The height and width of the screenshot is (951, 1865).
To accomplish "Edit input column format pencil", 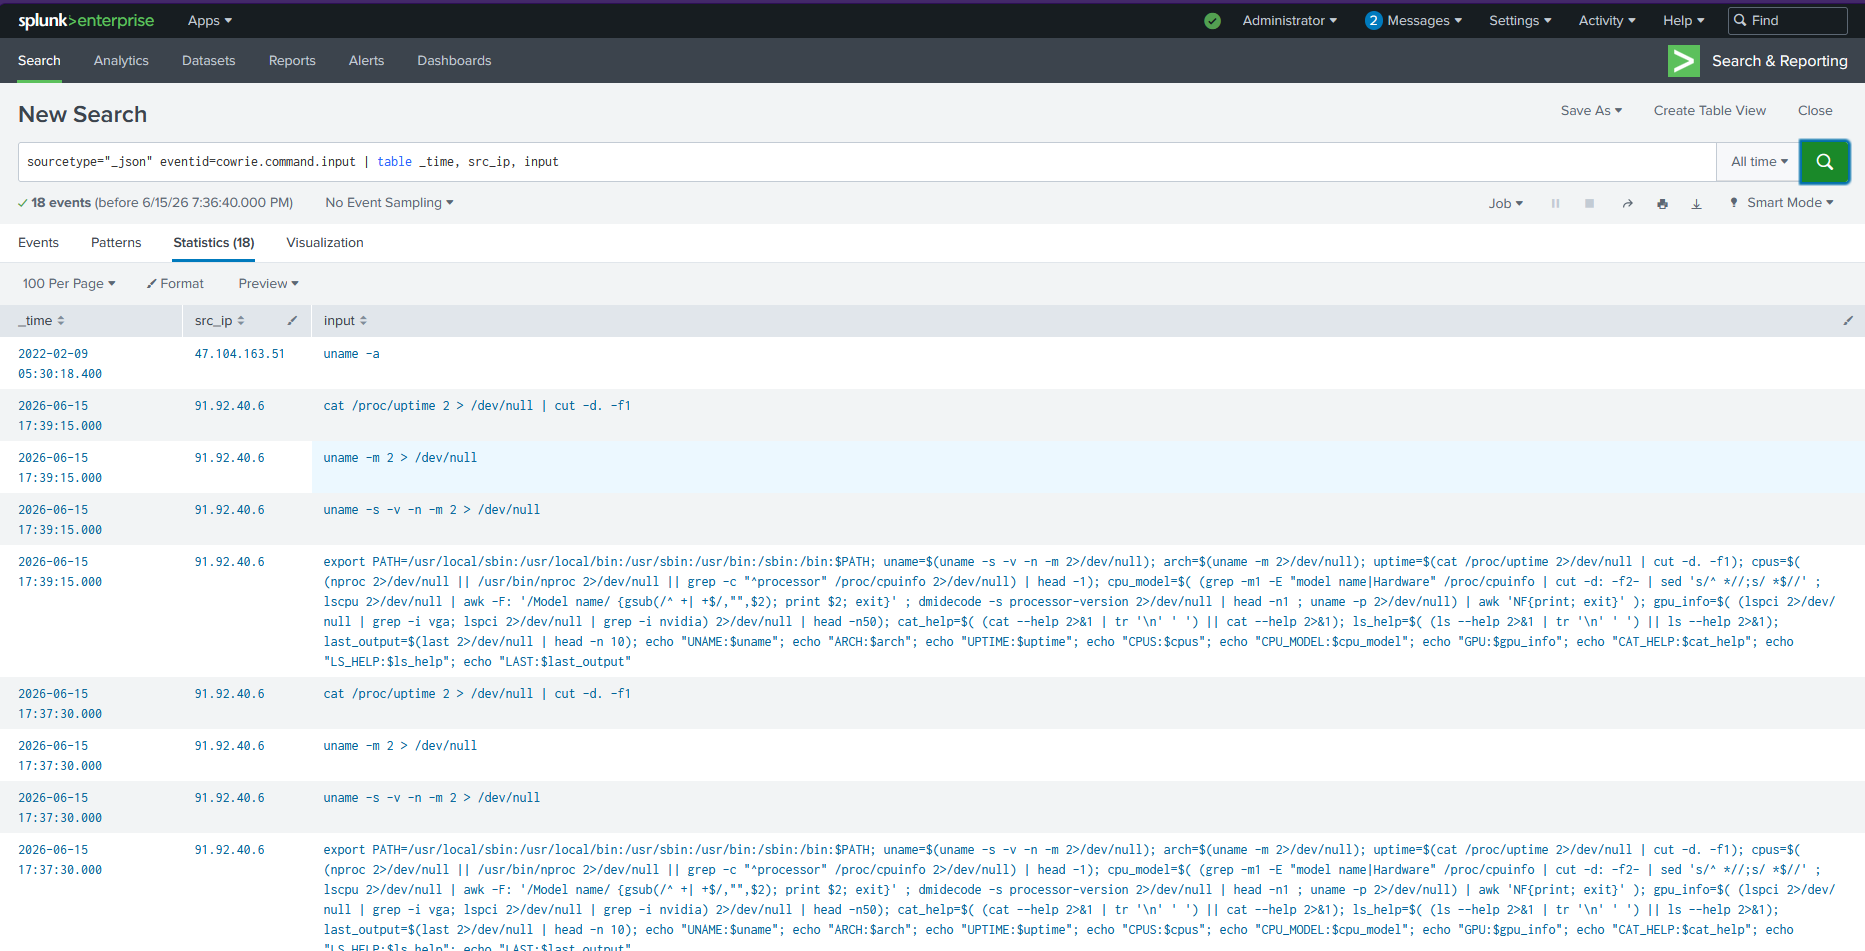I will pyautogui.click(x=1848, y=321).
